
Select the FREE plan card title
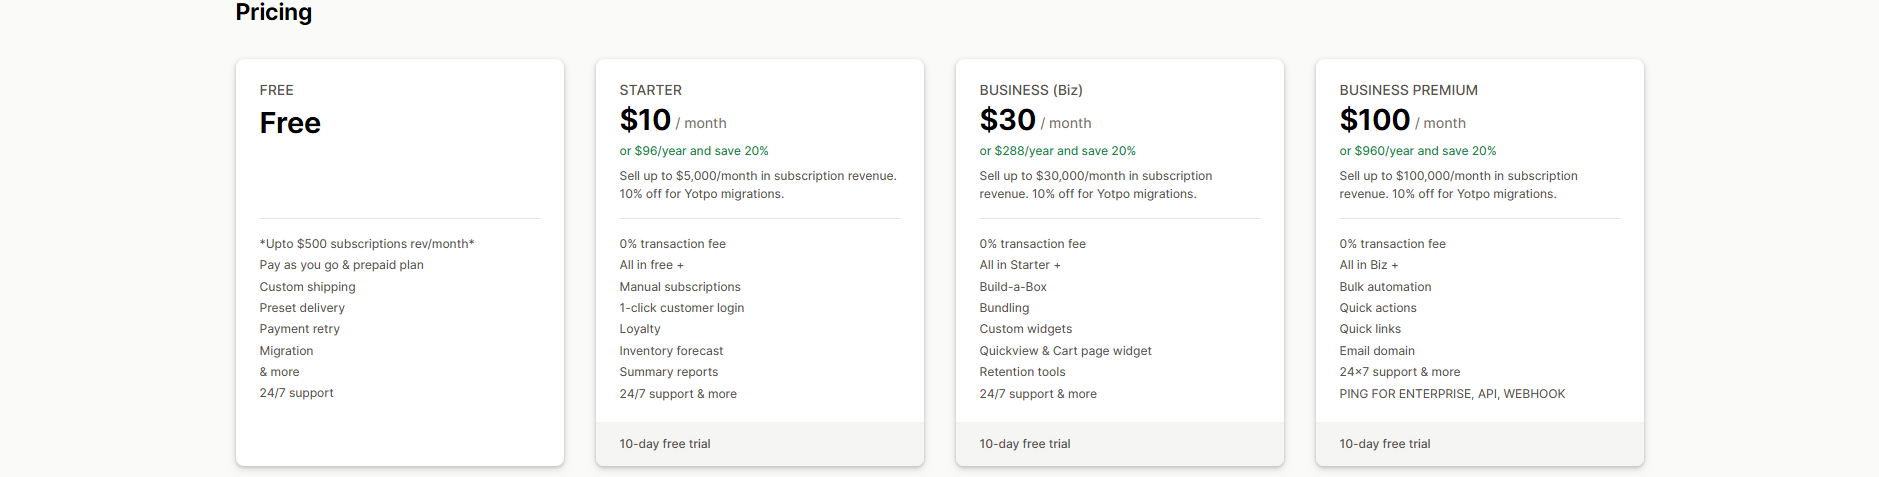click(276, 90)
